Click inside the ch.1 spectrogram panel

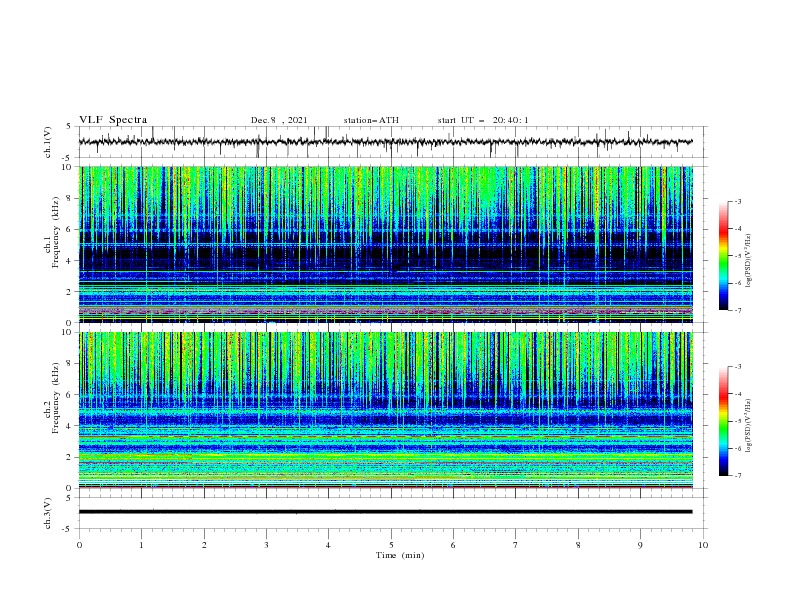(x=385, y=244)
